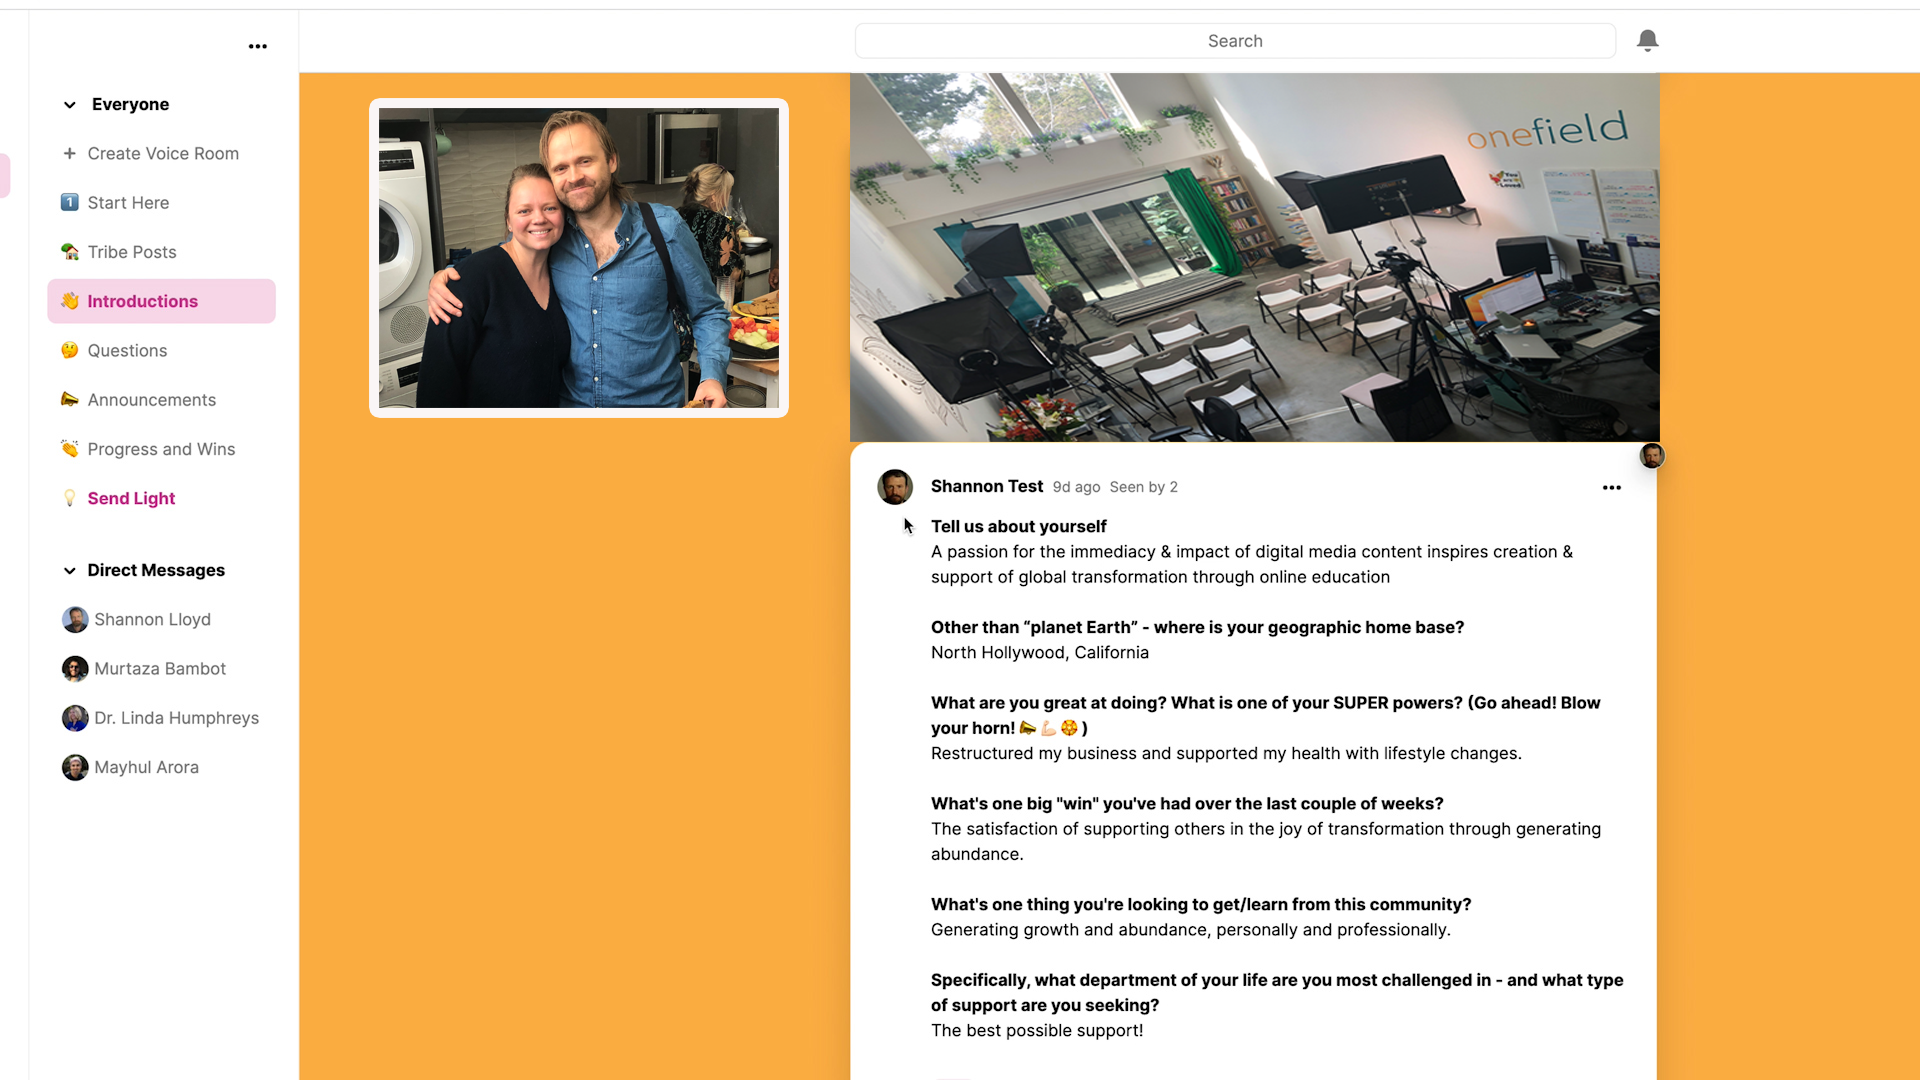This screenshot has width=1920, height=1080.
Task: Open the notifications bell
Action: point(1647,40)
